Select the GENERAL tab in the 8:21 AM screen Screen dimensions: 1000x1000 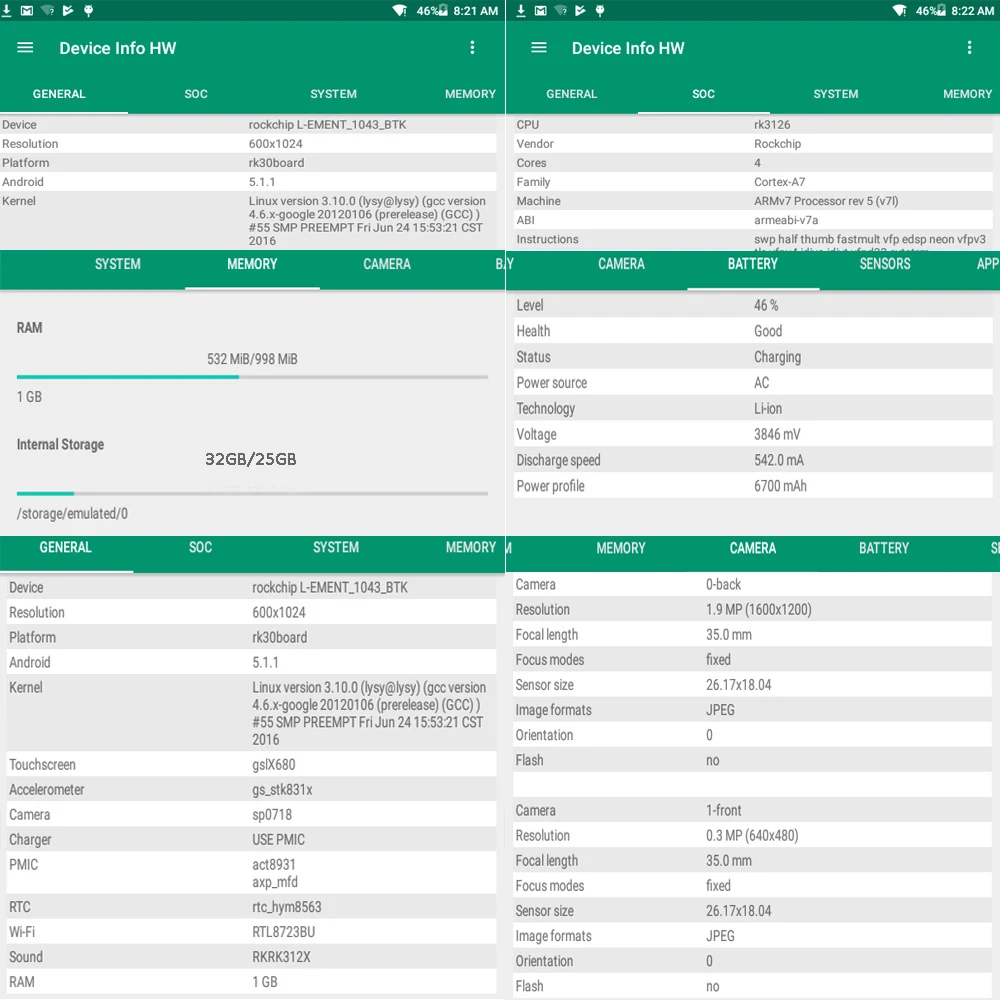coord(59,94)
